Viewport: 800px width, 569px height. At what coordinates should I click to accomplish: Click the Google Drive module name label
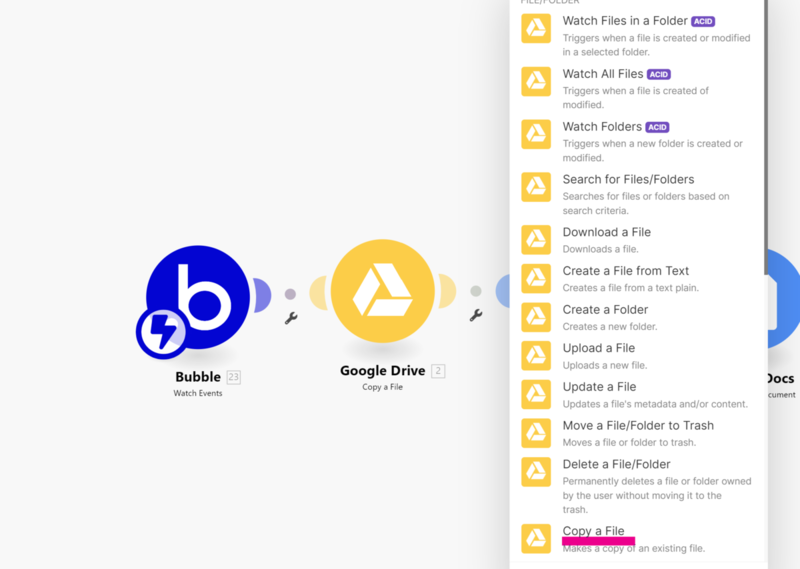click(383, 371)
